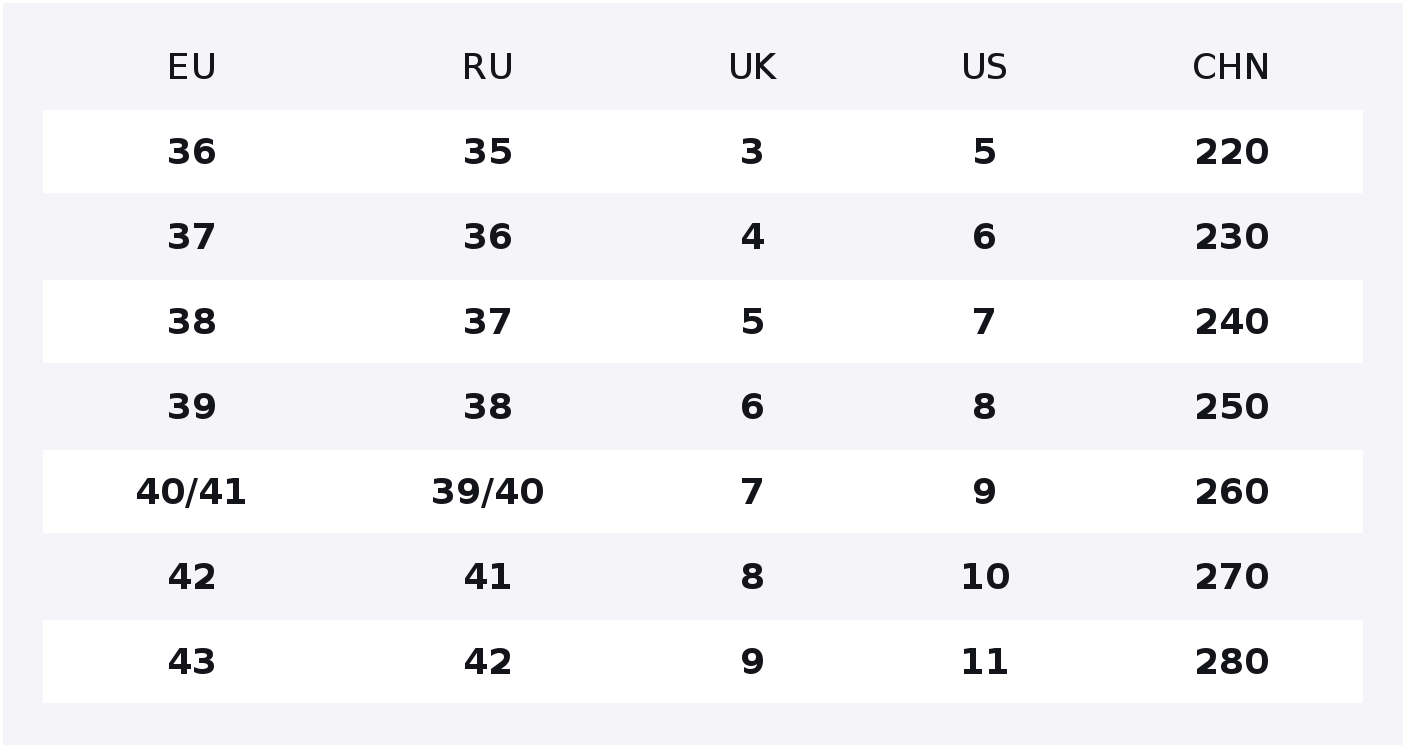Select US size 10 cell
Image resolution: width=1406 pixels, height=748 pixels.
pyautogui.click(x=984, y=577)
